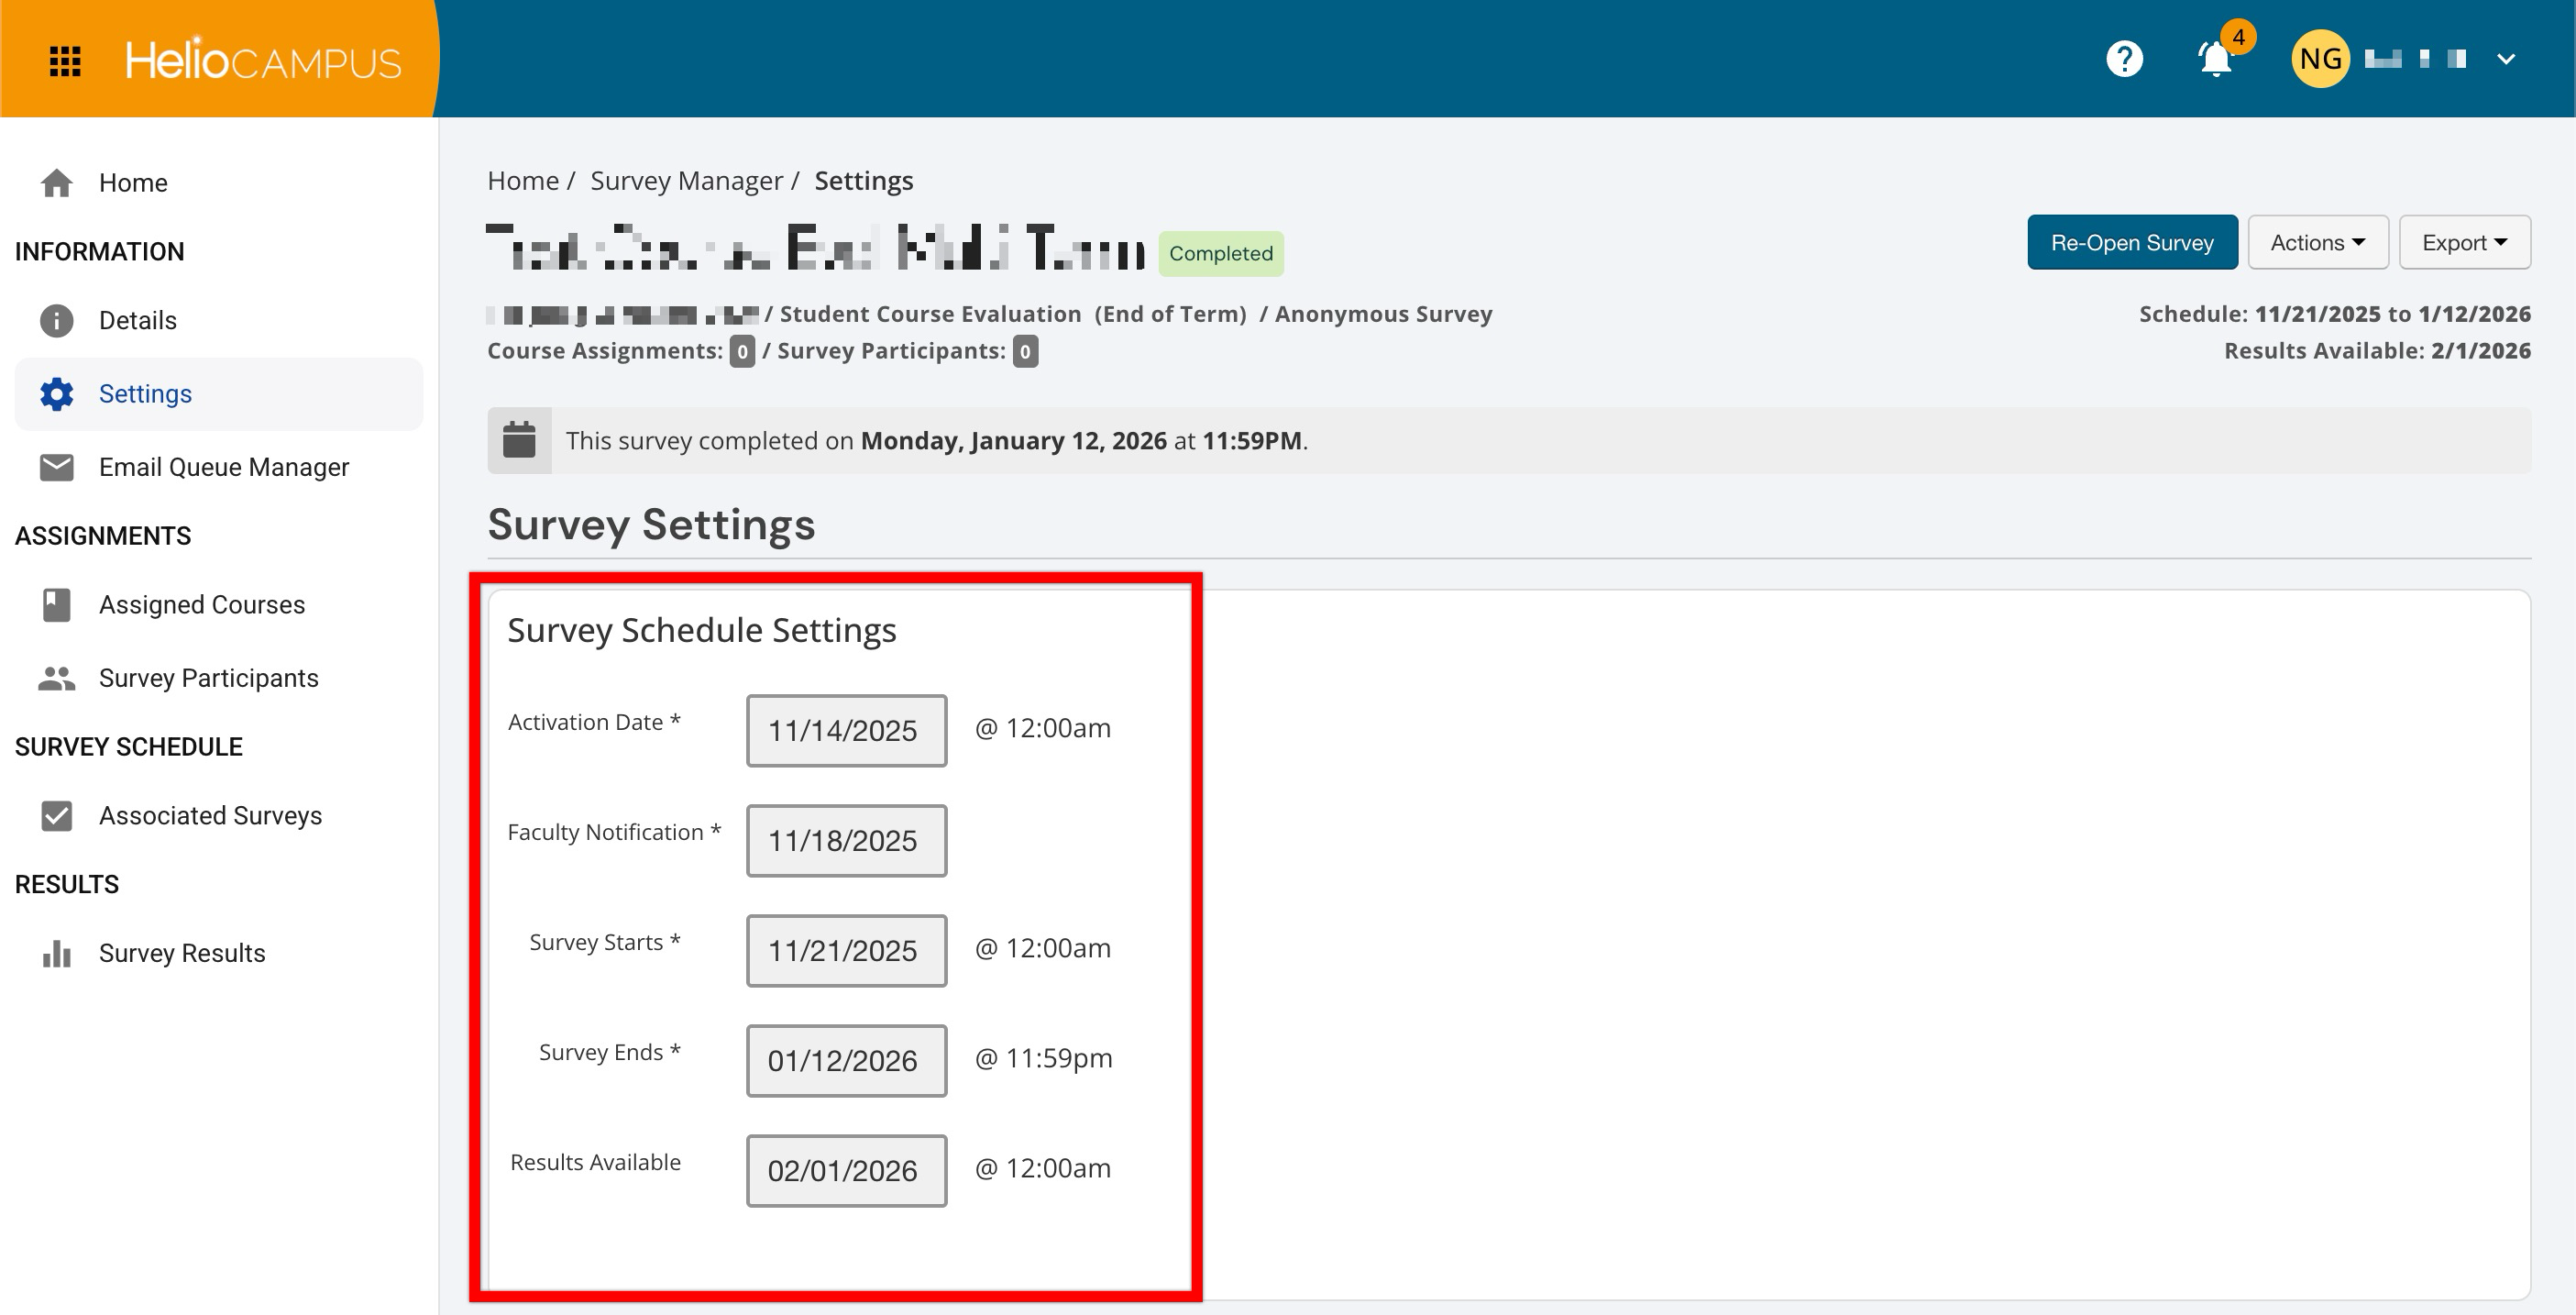Click the Home house icon in sidebar
The image size is (2576, 1315).
57,183
